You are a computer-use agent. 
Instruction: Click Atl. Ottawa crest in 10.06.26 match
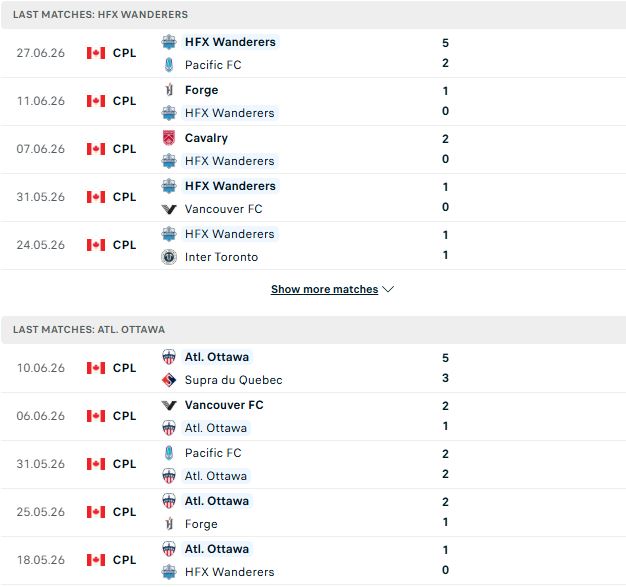click(x=169, y=357)
